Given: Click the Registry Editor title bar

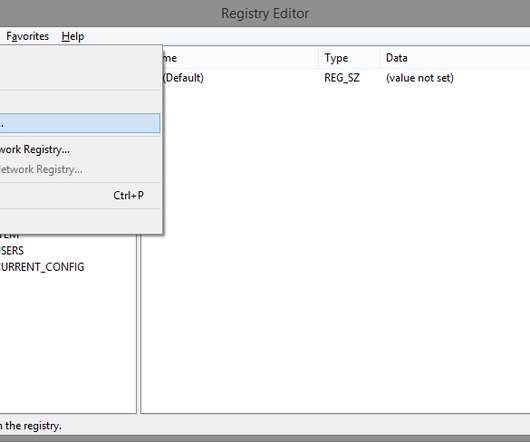Looking at the screenshot, I should tap(265, 14).
